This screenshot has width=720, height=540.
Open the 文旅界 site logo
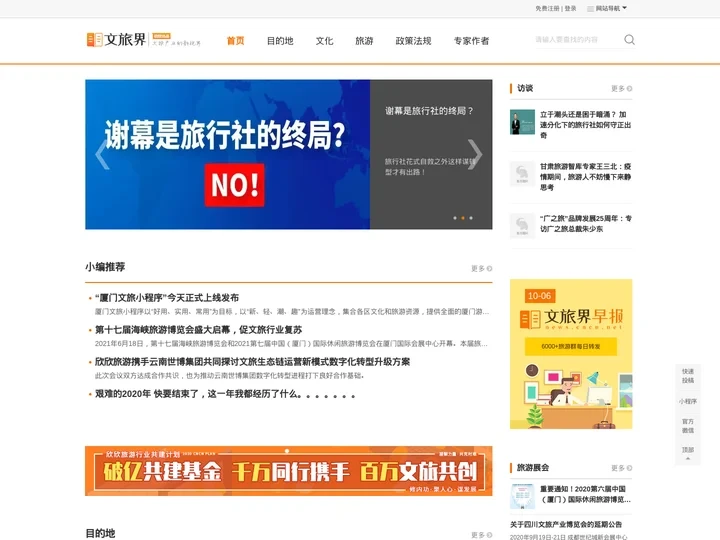point(143,39)
